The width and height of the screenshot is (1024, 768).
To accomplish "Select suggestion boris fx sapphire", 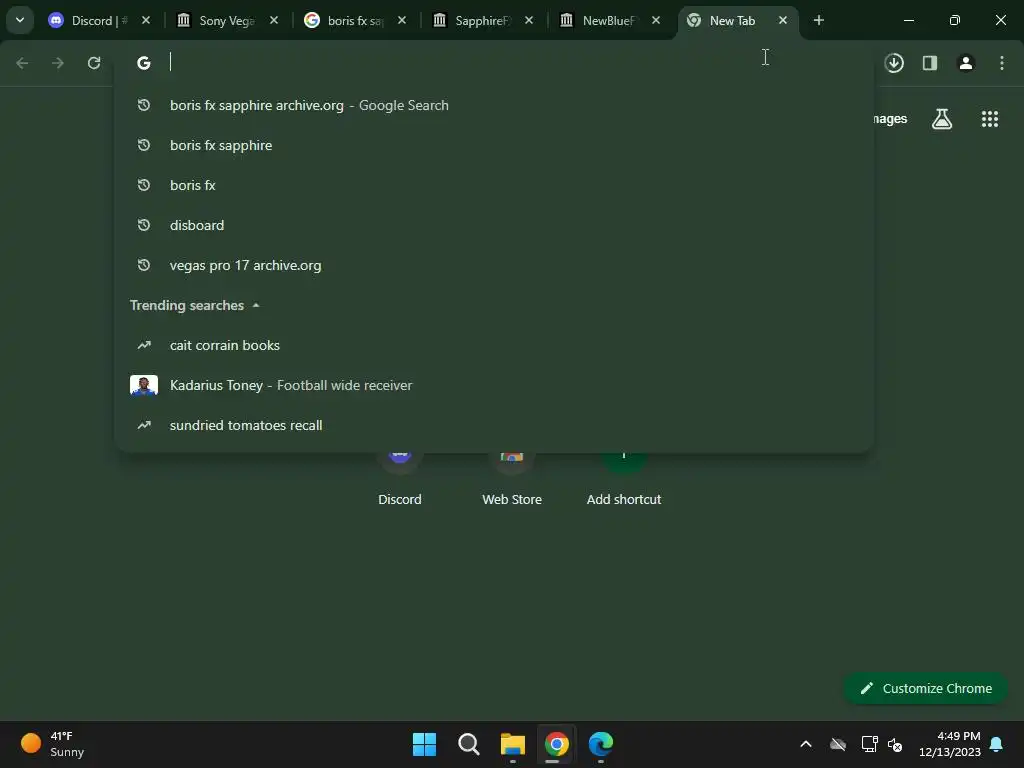I will [494, 145].
